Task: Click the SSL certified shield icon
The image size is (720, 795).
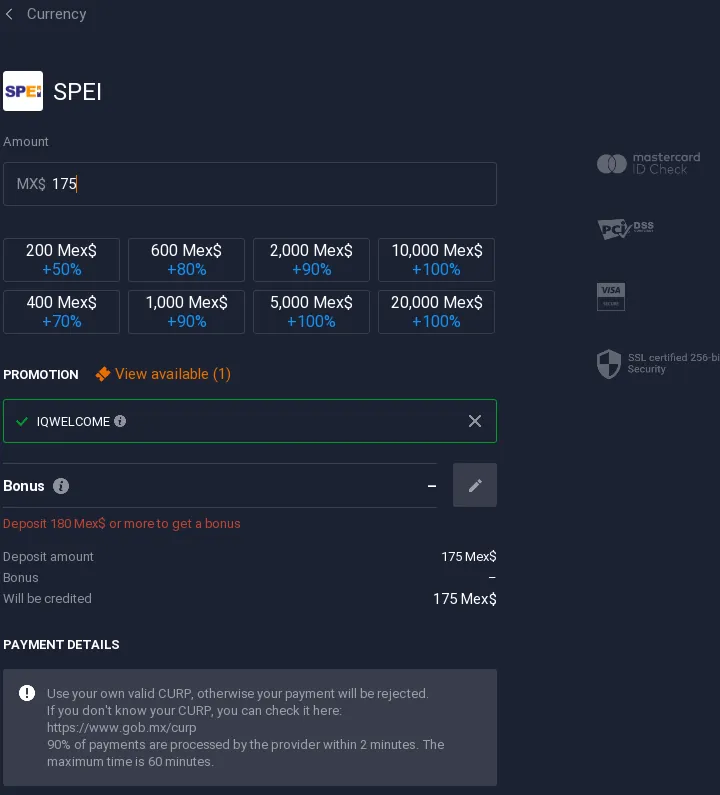Action: (609, 364)
